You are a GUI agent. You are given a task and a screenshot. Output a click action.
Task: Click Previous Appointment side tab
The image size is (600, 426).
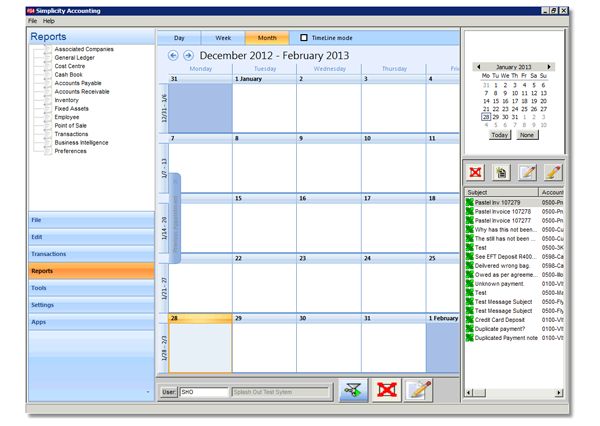175,218
